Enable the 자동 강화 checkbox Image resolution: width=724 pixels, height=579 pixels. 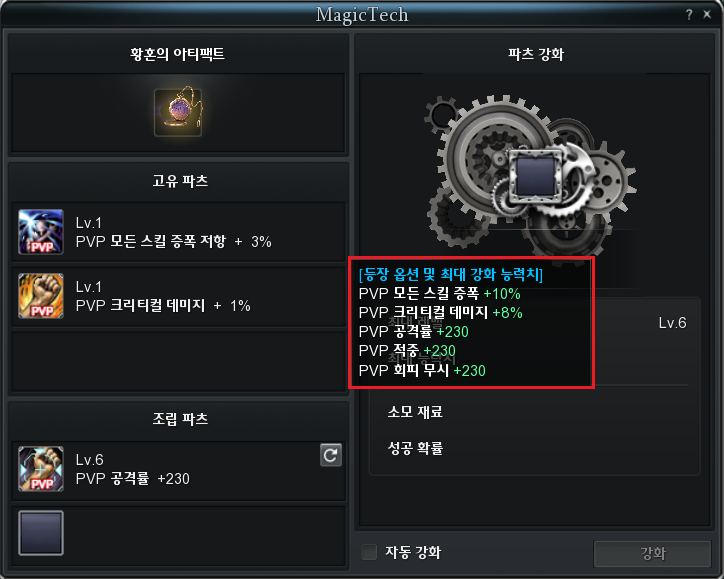pos(369,552)
